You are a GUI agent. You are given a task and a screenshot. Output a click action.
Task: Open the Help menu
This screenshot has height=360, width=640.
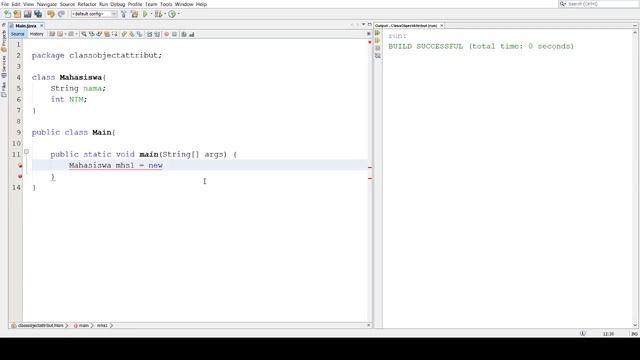pos(201,4)
